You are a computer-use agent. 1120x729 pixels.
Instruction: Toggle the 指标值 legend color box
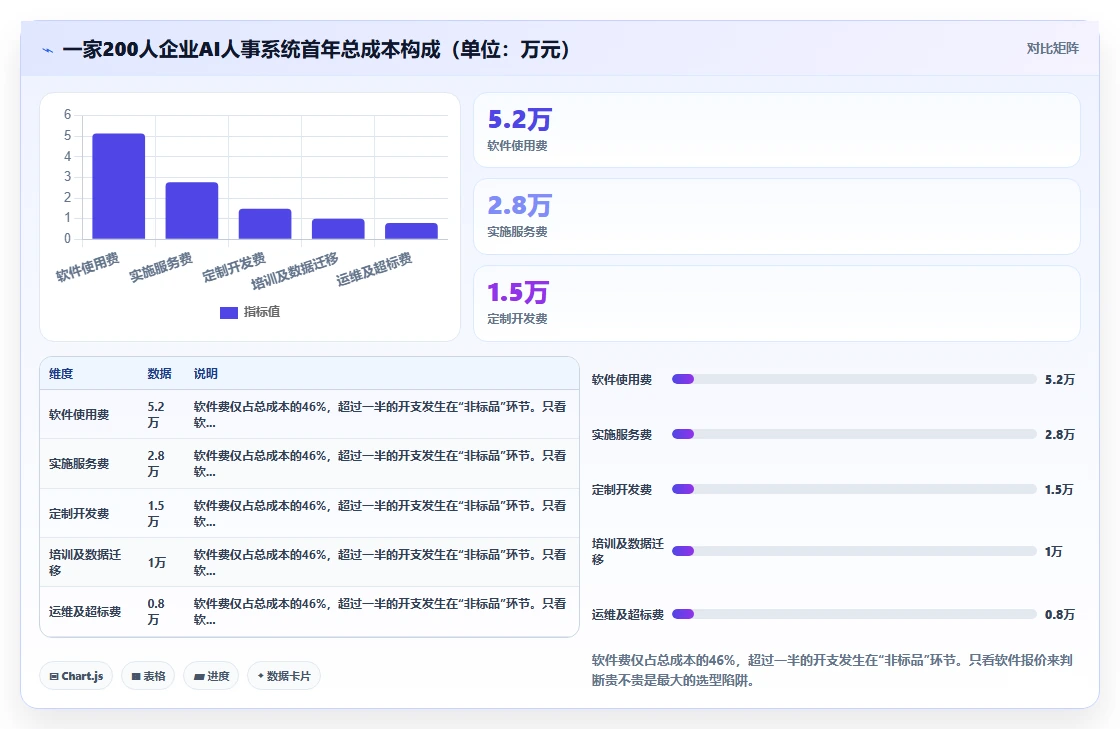(229, 313)
